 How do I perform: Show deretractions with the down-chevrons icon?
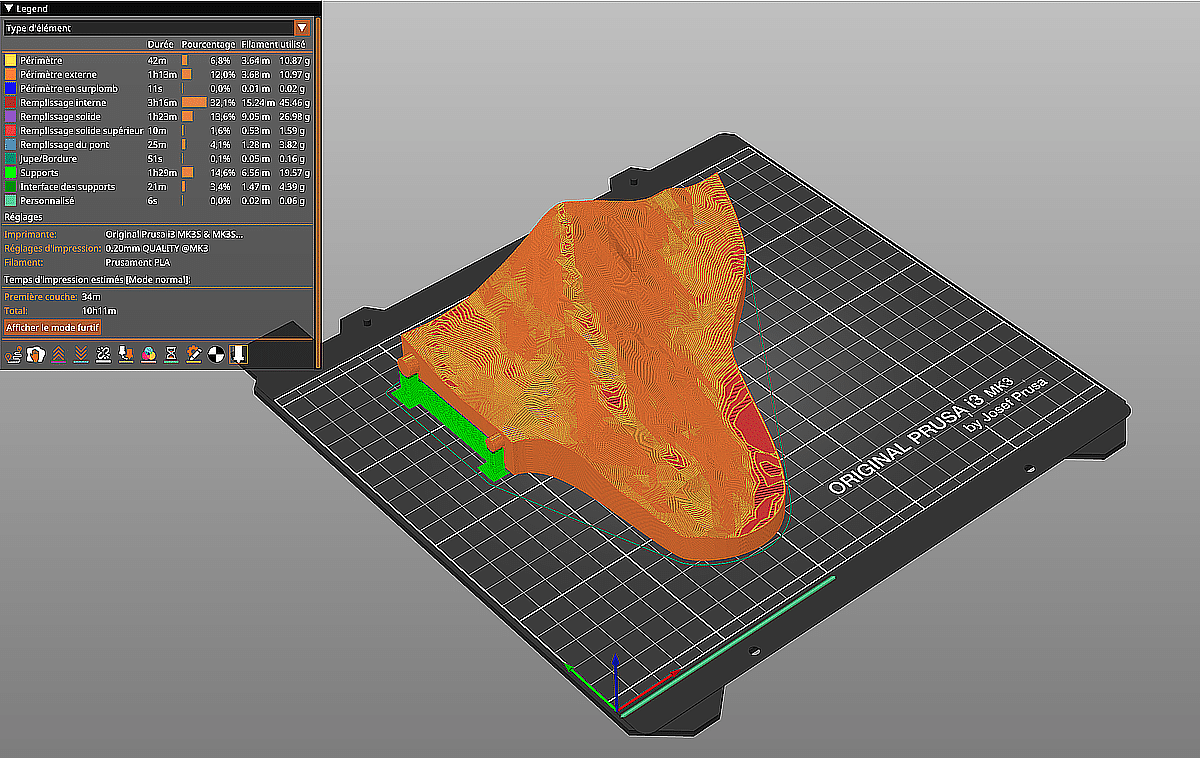80,354
